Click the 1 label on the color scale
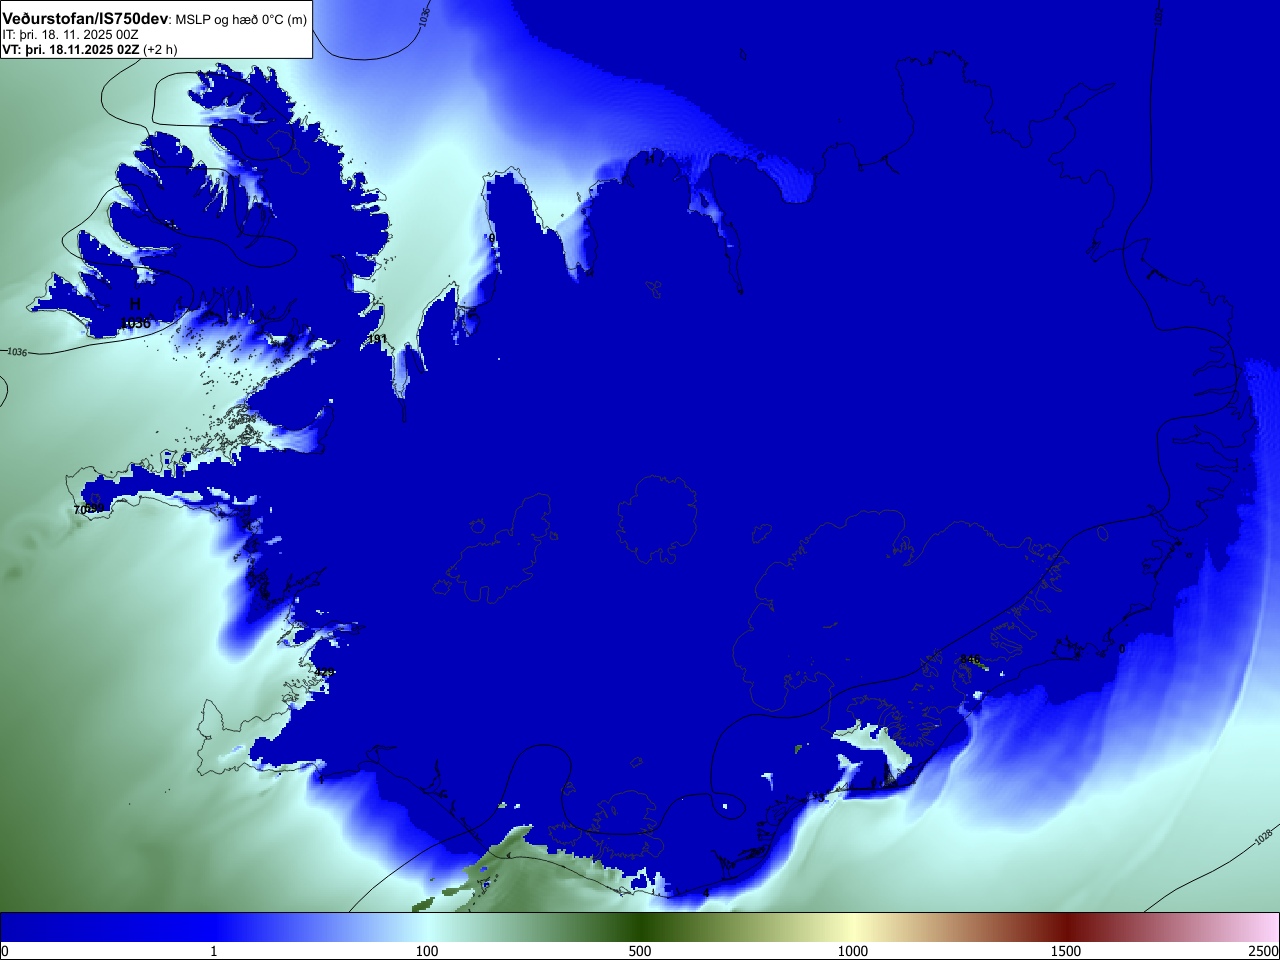 tap(213, 951)
